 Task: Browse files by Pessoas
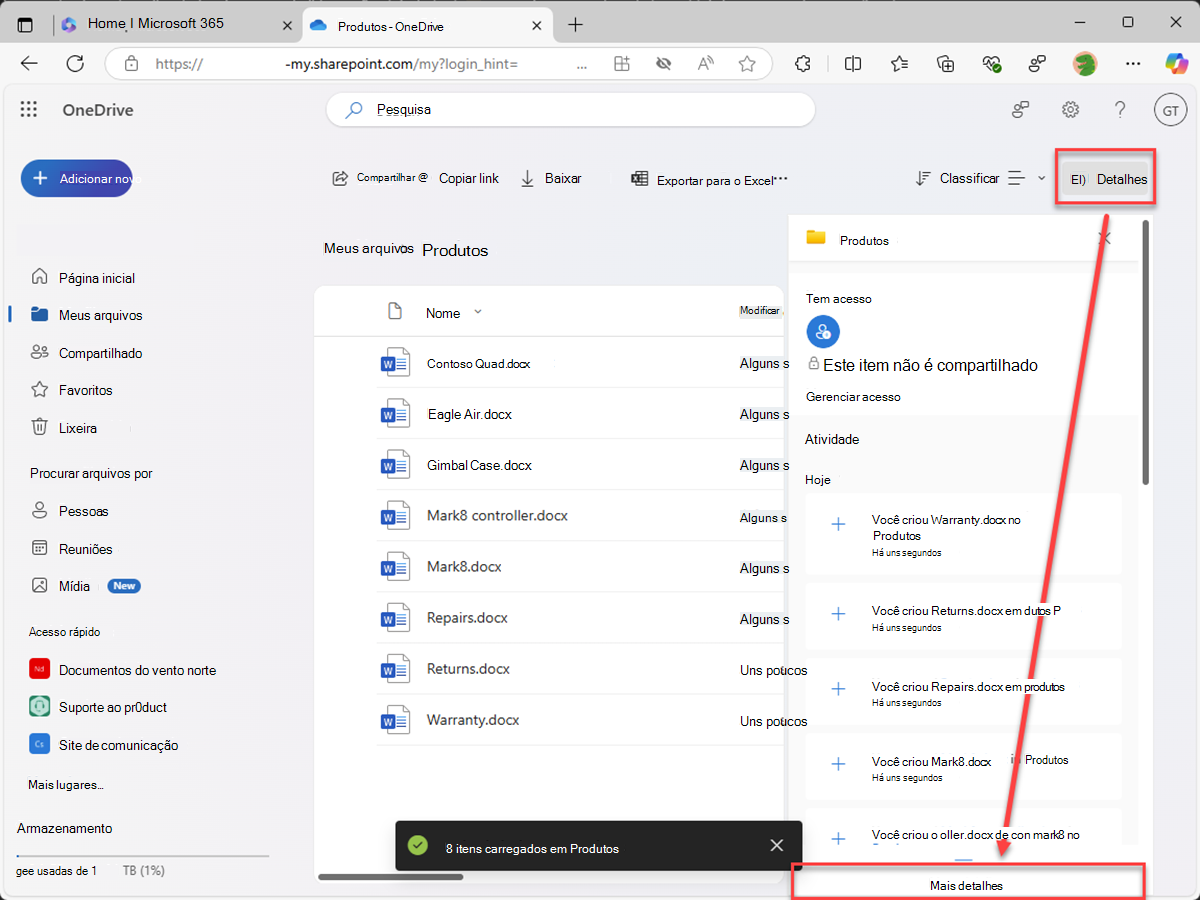(70, 511)
